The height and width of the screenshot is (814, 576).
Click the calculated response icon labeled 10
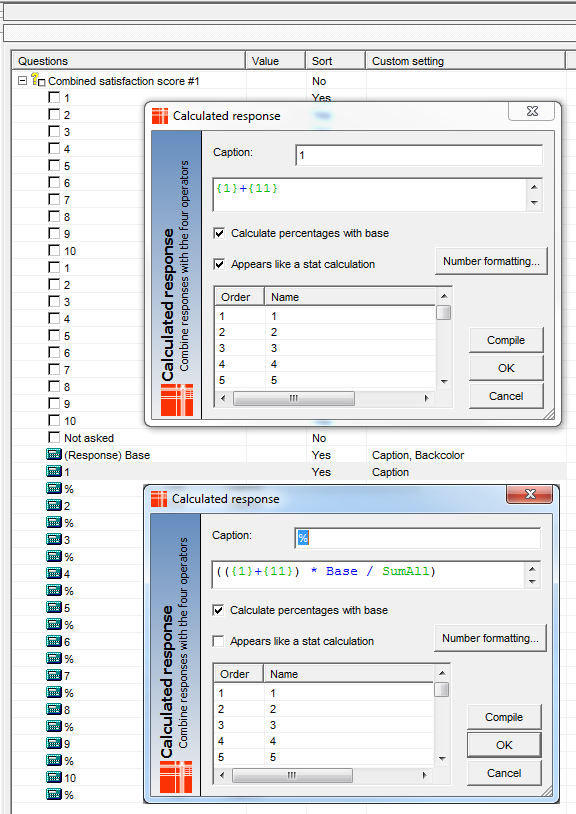pyautogui.click(x=54, y=777)
